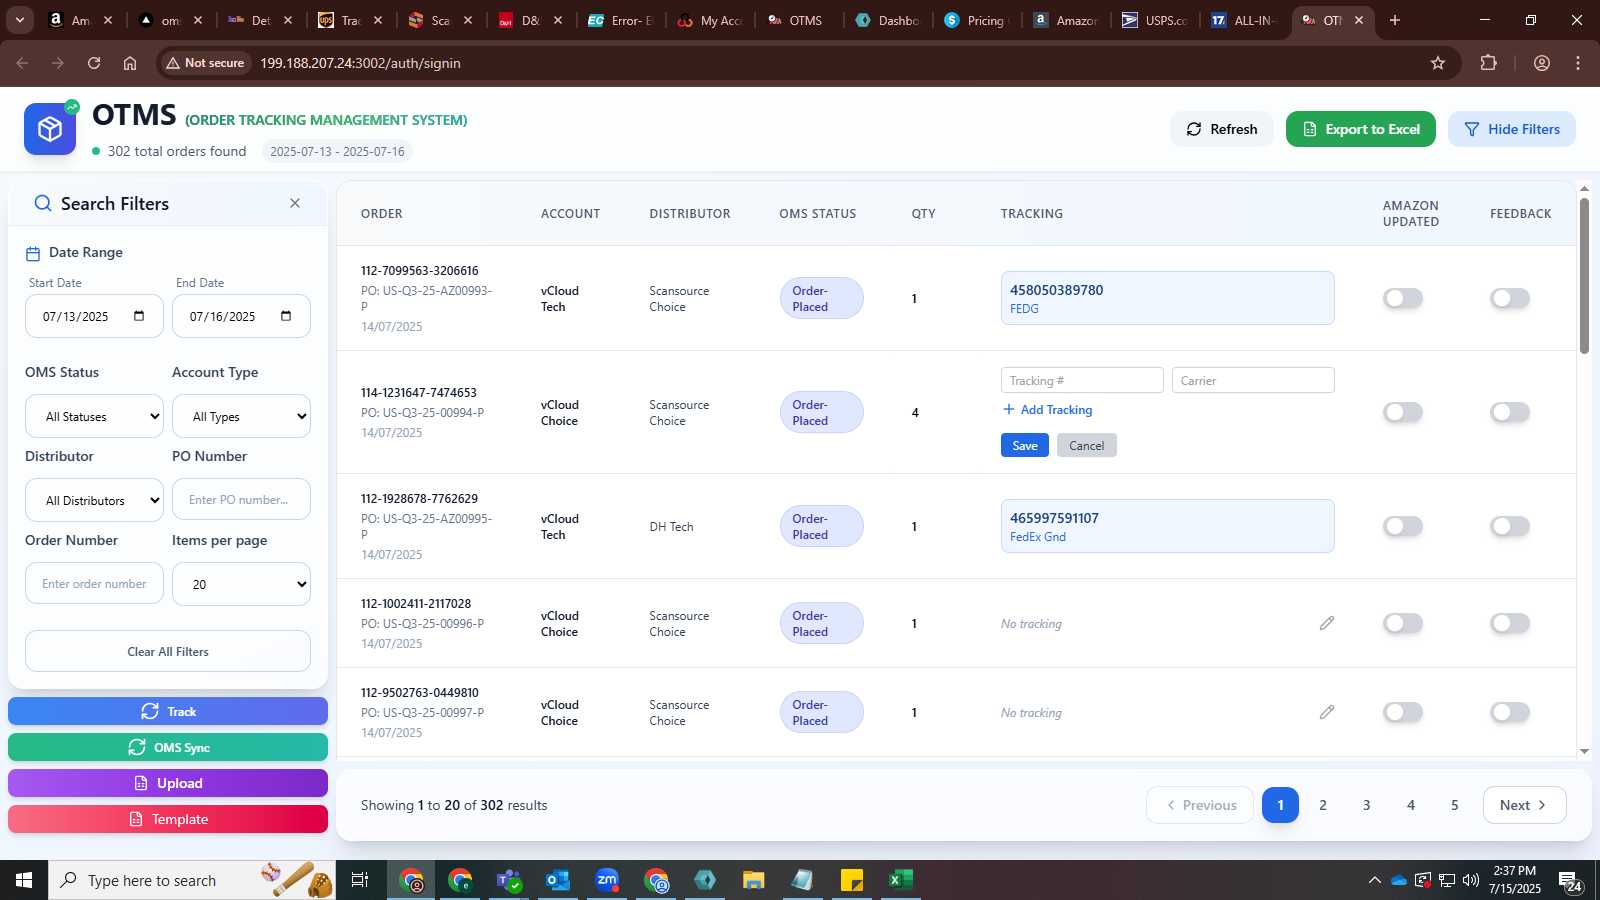Click the purple Upload button

pos(168,783)
